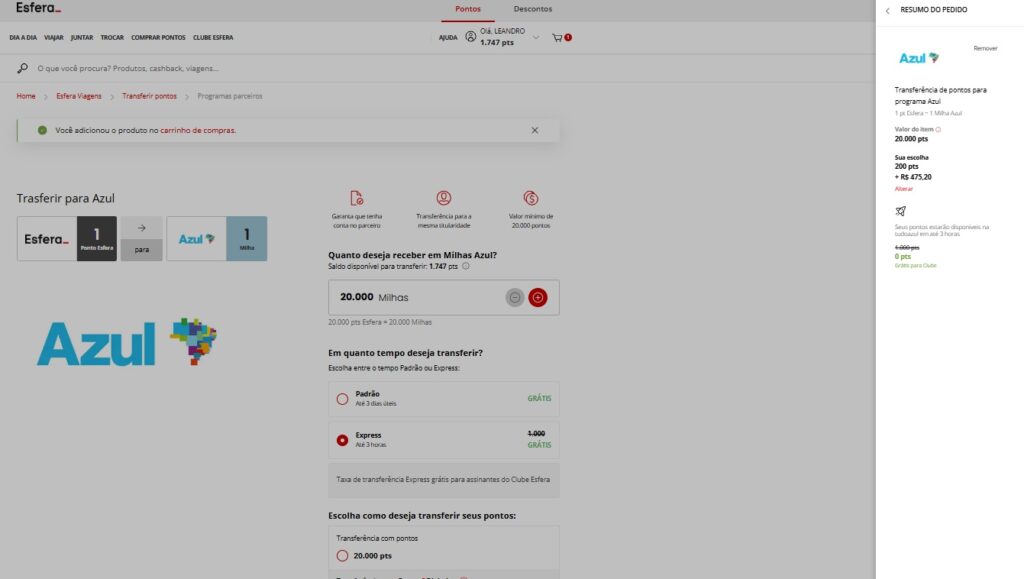Viewport: 1024px width, 579px height.
Task: Click back arrow in Resumo do Pedido
Action: pos(887,10)
